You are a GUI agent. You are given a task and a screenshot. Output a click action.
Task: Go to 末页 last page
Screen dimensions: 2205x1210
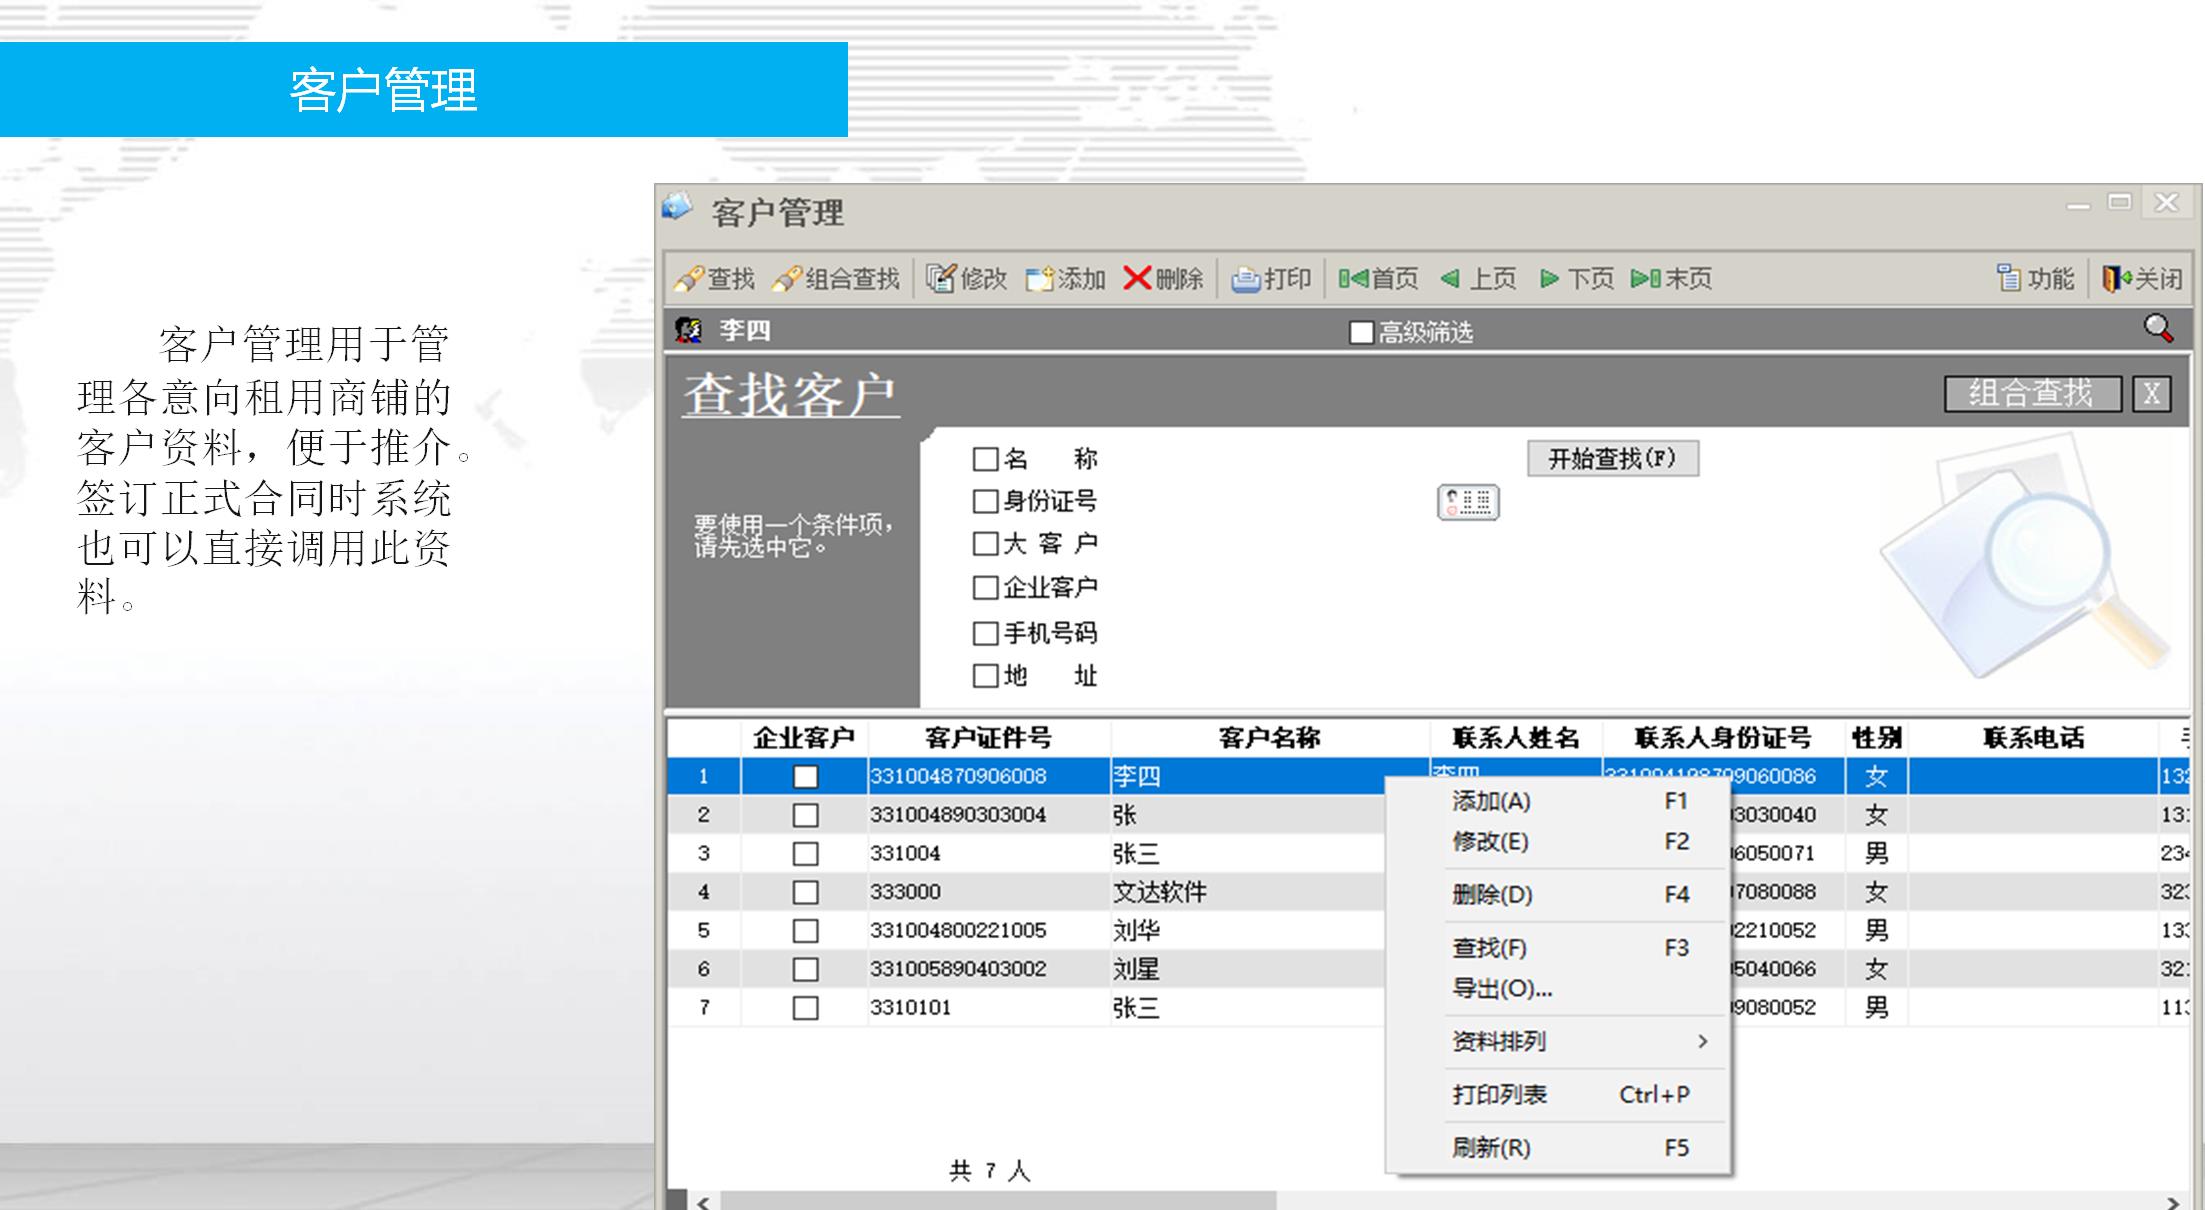click(x=1671, y=279)
